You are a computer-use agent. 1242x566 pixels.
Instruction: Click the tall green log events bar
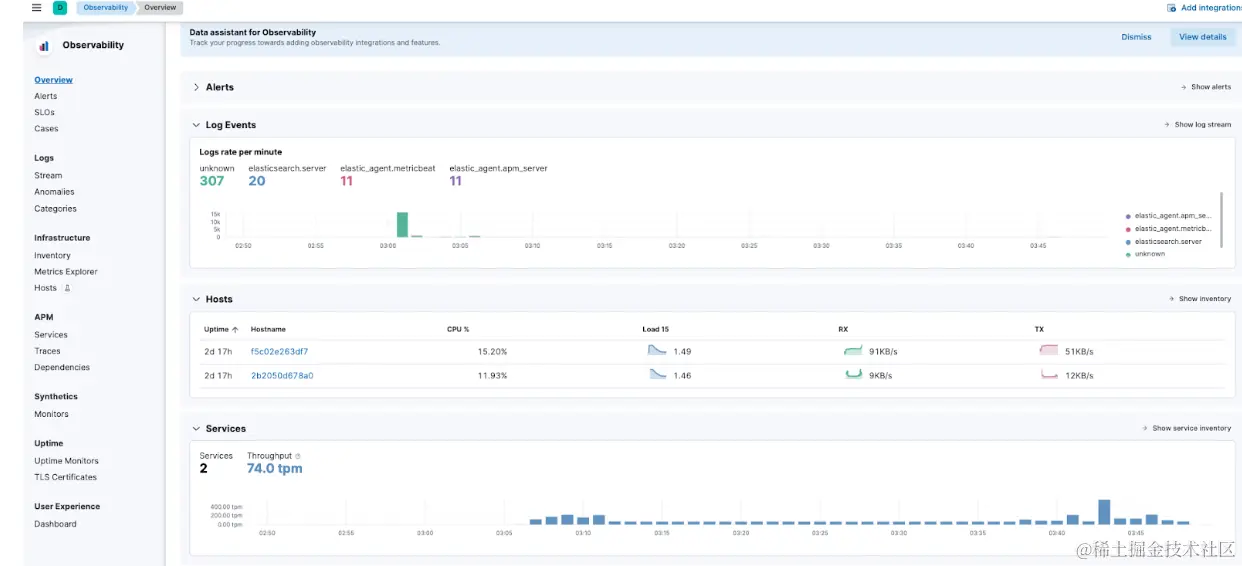402,224
